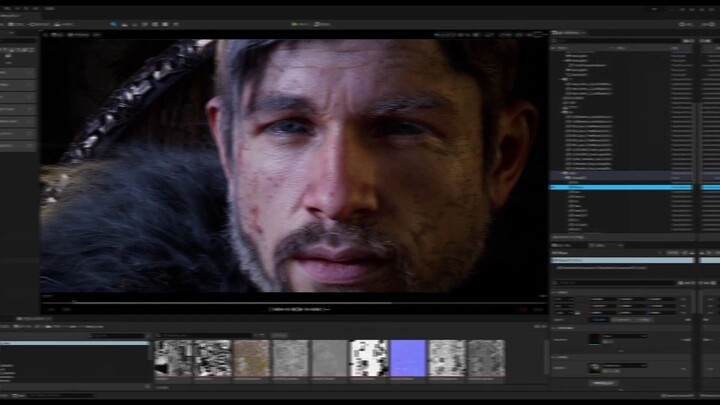Click the blue-highlighted tool icon in top toolbar
The image size is (720, 405).
113,23
